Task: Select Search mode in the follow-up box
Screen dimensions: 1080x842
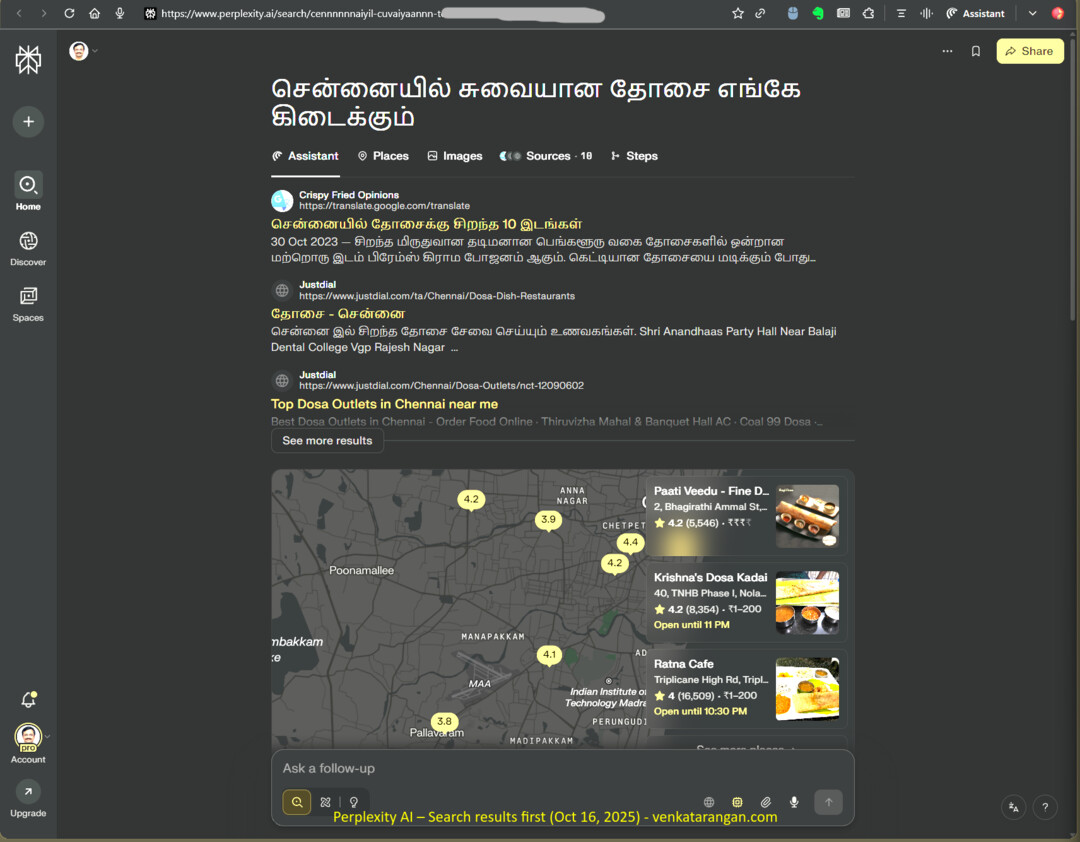Action: 297,802
